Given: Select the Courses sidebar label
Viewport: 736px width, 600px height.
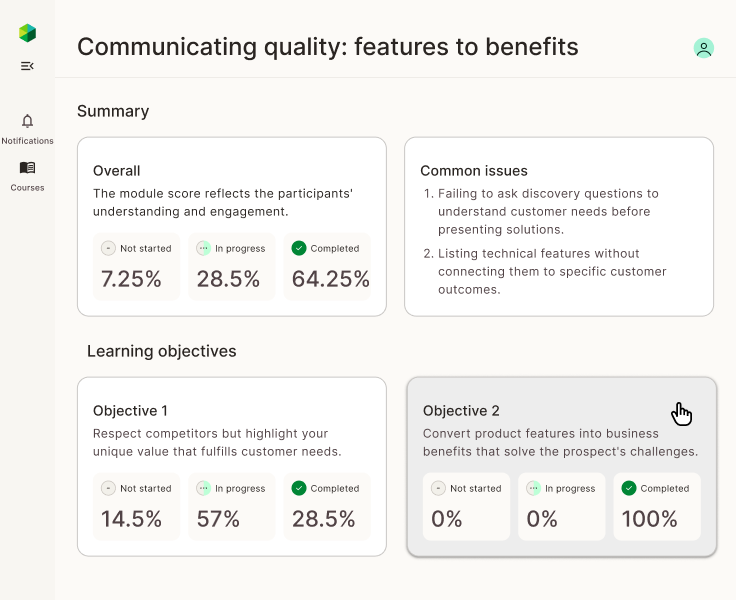Looking at the screenshot, I should (x=27, y=188).
